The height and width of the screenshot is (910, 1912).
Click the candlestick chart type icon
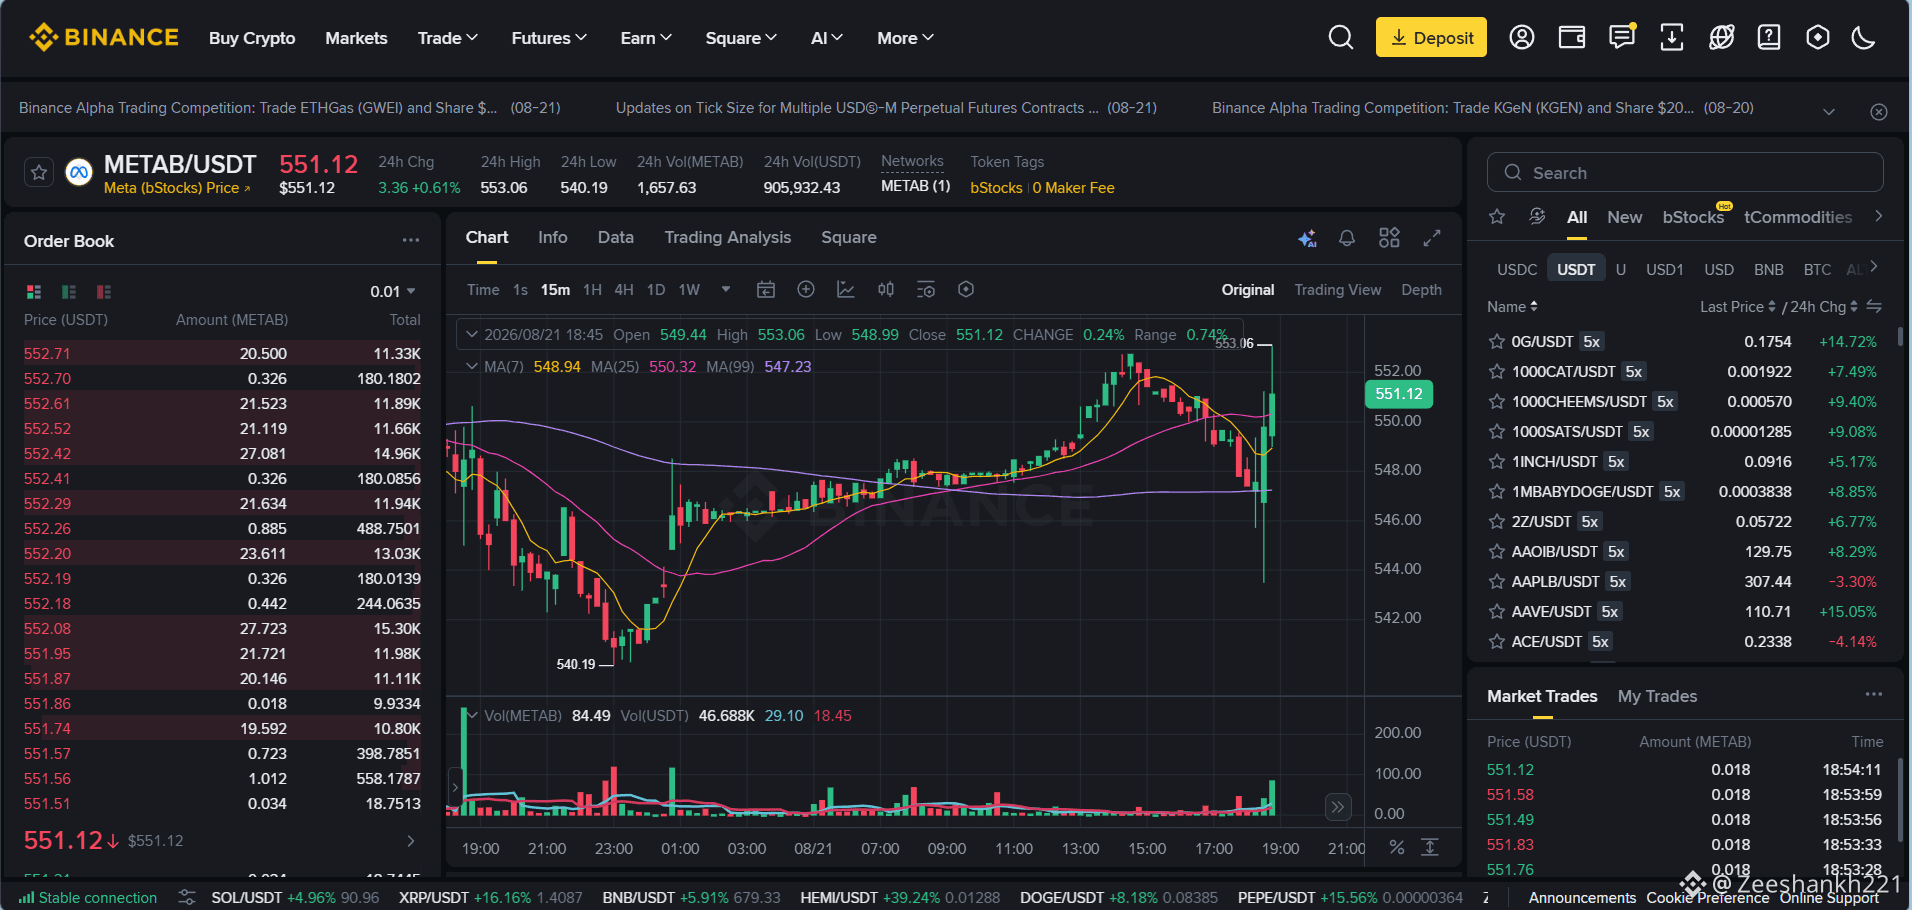[886, 289]
